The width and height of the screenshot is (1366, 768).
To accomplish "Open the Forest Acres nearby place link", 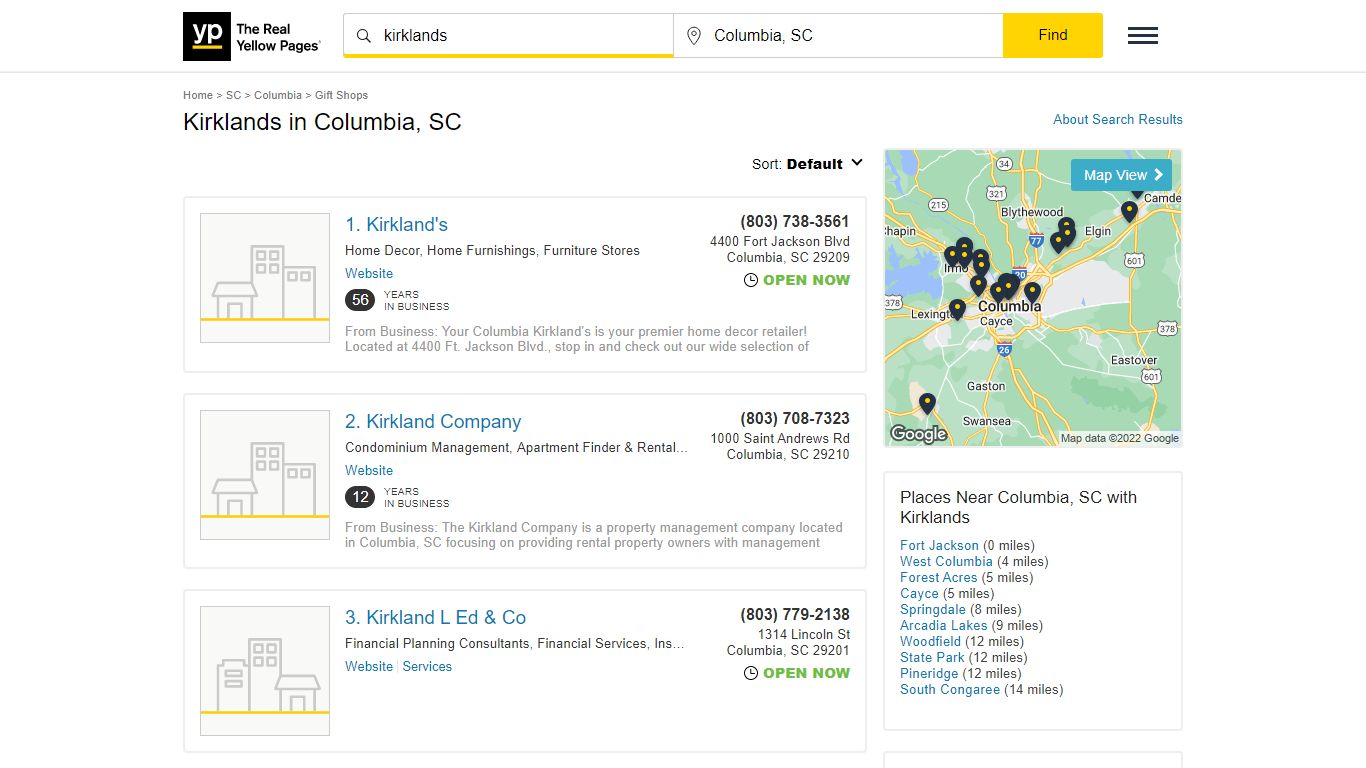I will click(939, 577).
